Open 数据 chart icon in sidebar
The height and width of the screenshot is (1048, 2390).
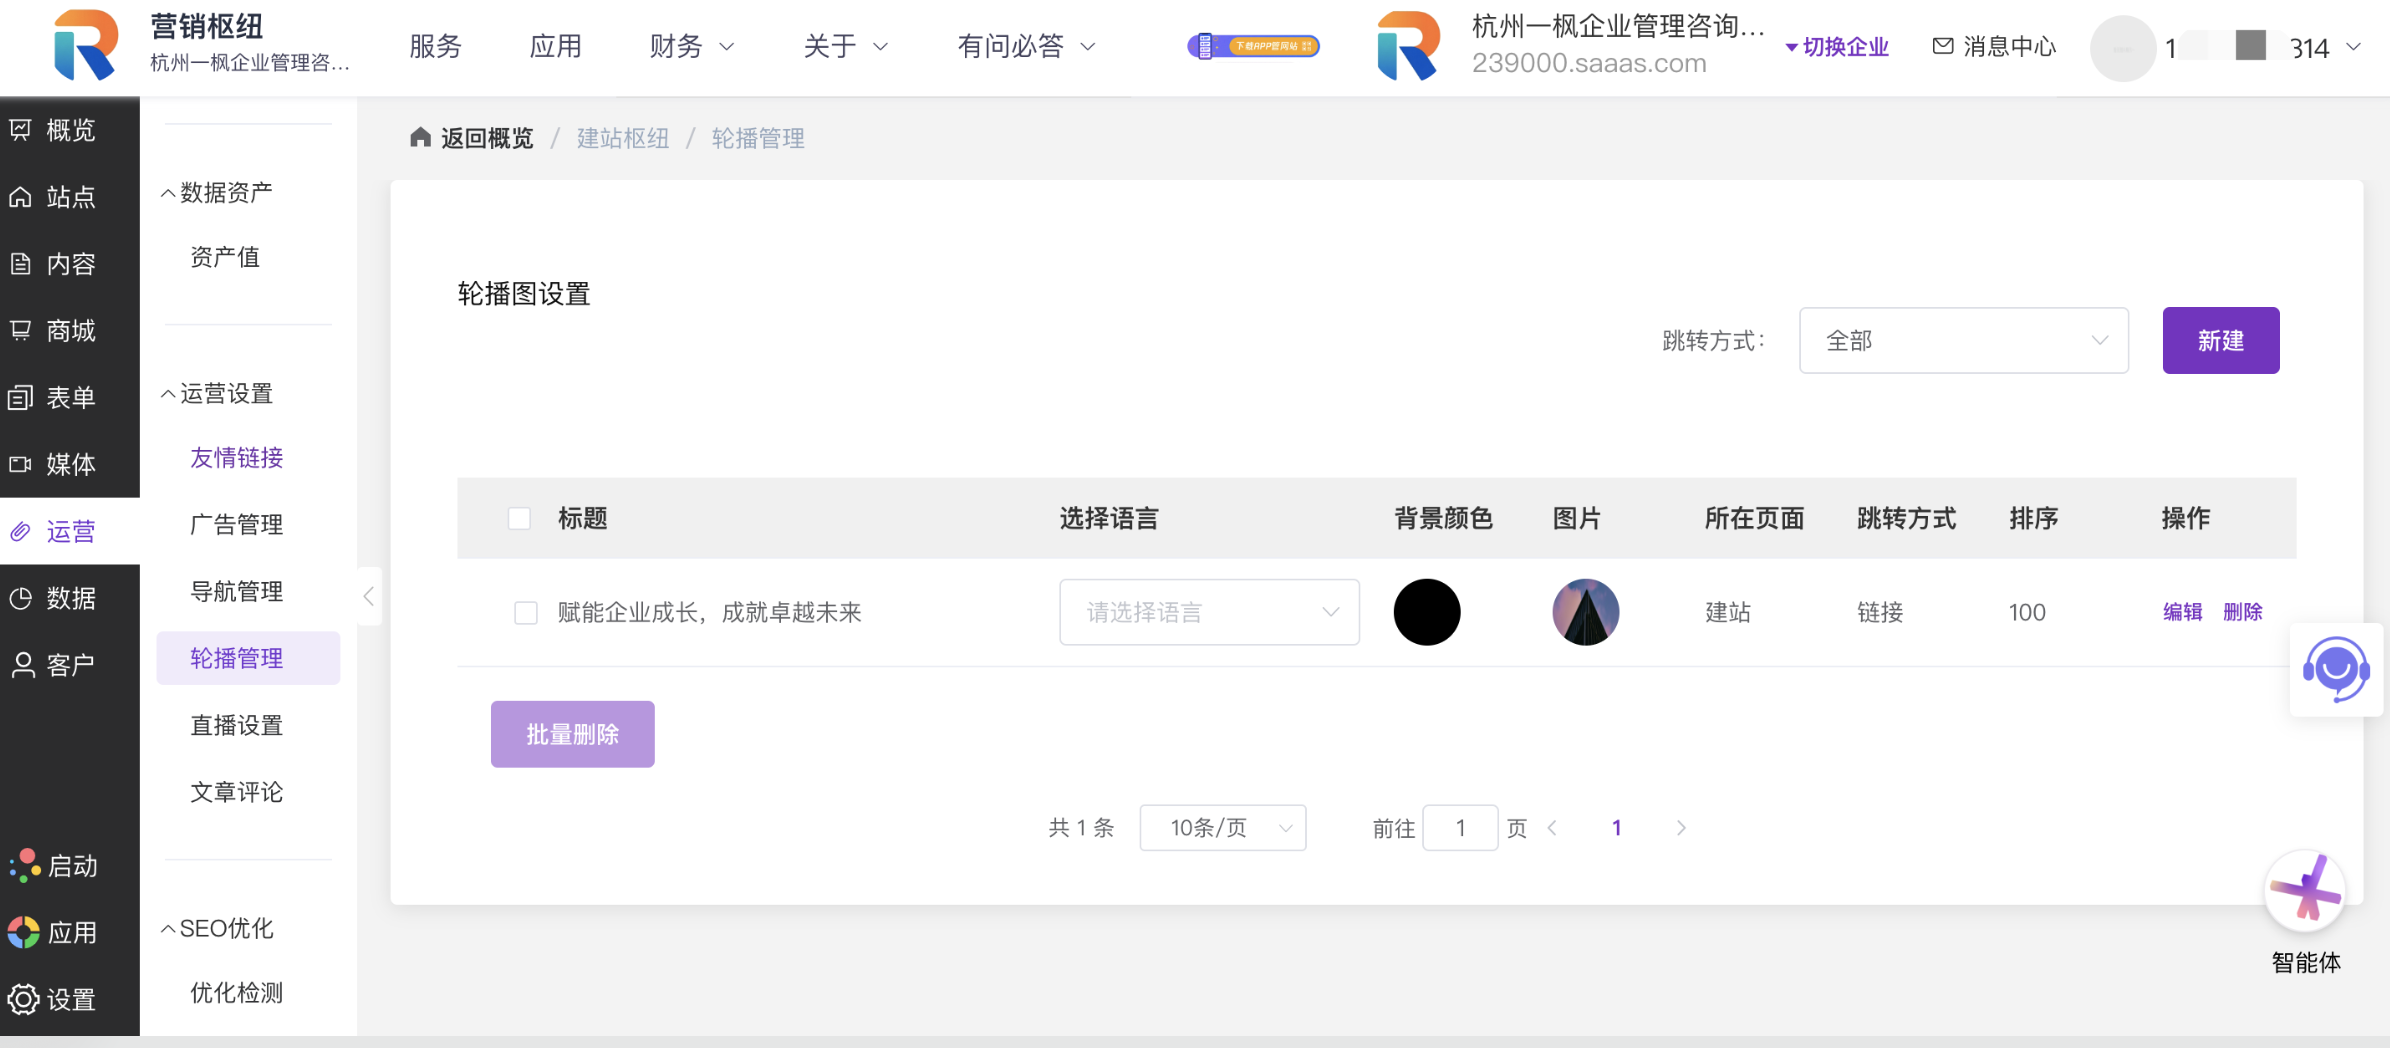(x=21, y=598)
